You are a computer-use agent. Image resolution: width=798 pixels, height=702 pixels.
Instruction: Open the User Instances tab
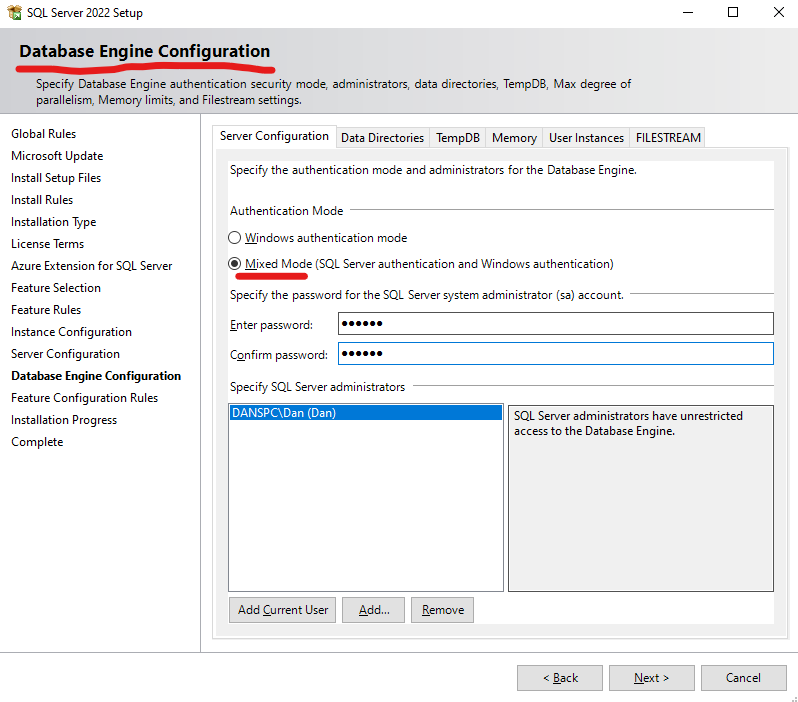coord(586,138)
